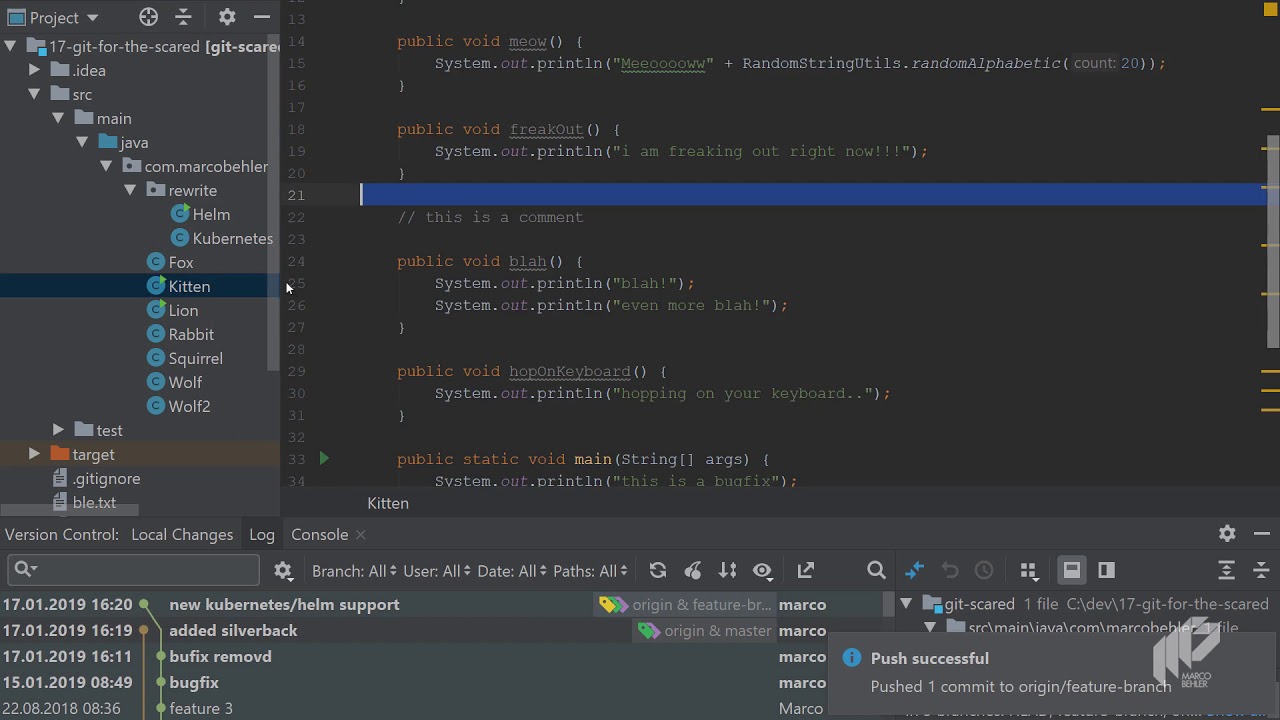This screenshot has width=1280, height=720.
Task: Open the Branch: All filter dropdown
Action: [x=354, y=571]
